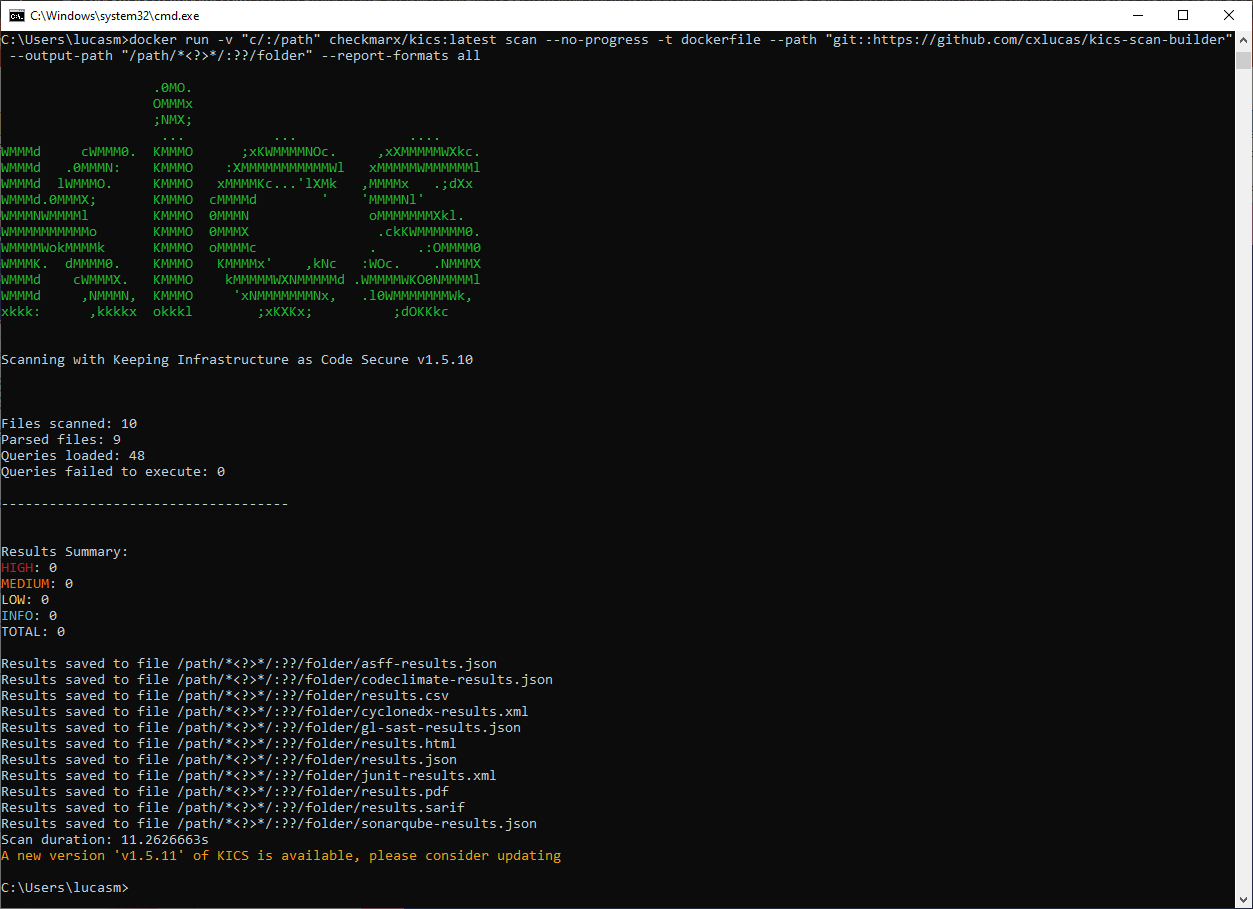The height and width of the screenshot is (909, 1253).
Task: Click the 'Results Summary:' heading
Action: (x=65, y=552)
